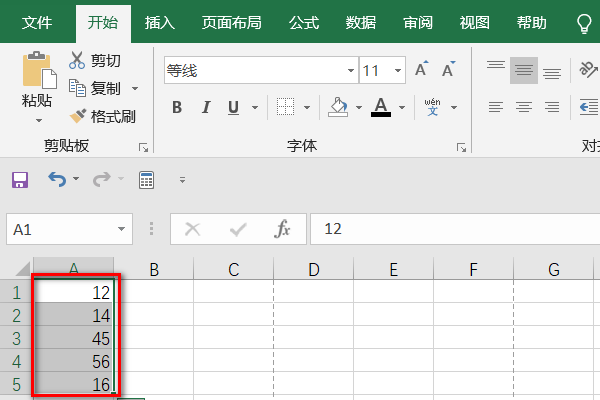Click cell A4 containing 56
This screenshot has height=400, width=600.
(73, 361)
